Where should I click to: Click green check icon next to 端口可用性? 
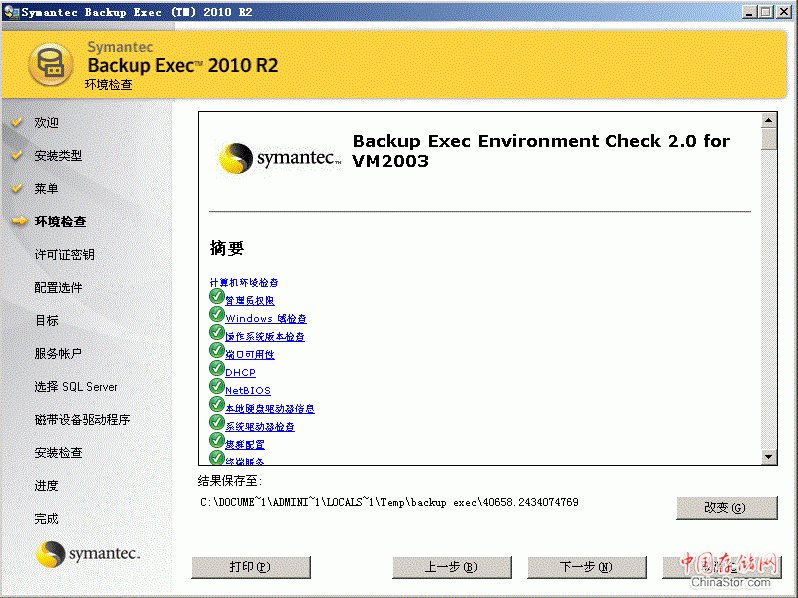217,351
